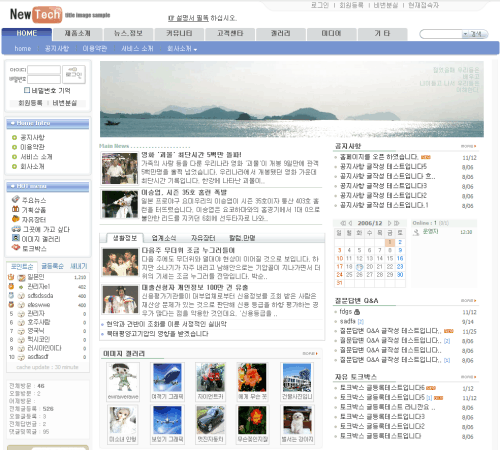
Task: Click the gift box icon beside 기획상품
Action: [x=15, y=209]
